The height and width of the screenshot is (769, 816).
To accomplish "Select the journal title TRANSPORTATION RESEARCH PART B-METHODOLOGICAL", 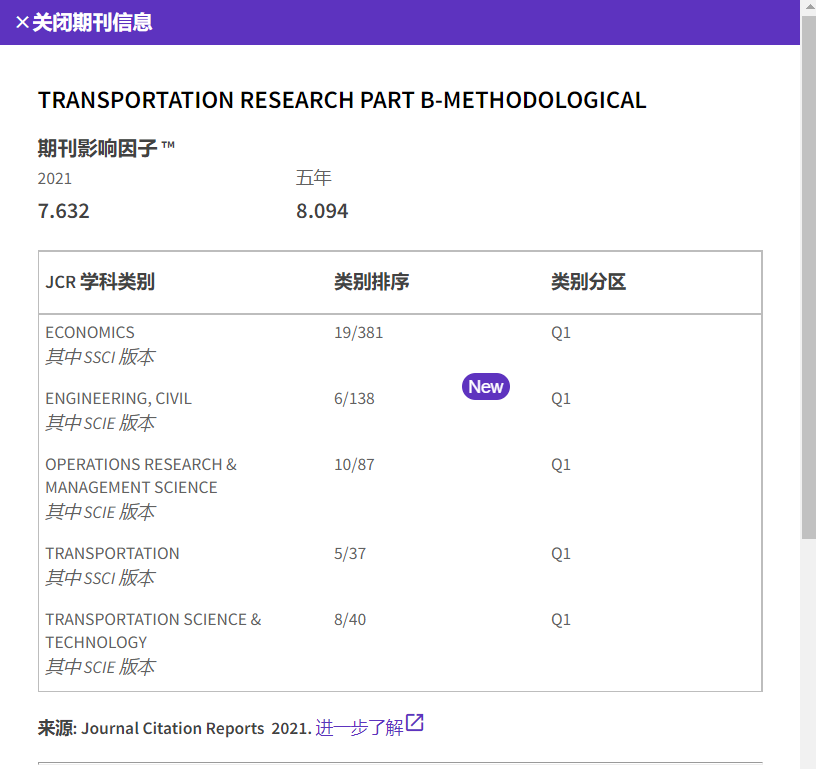I will [x=342, y=100].
